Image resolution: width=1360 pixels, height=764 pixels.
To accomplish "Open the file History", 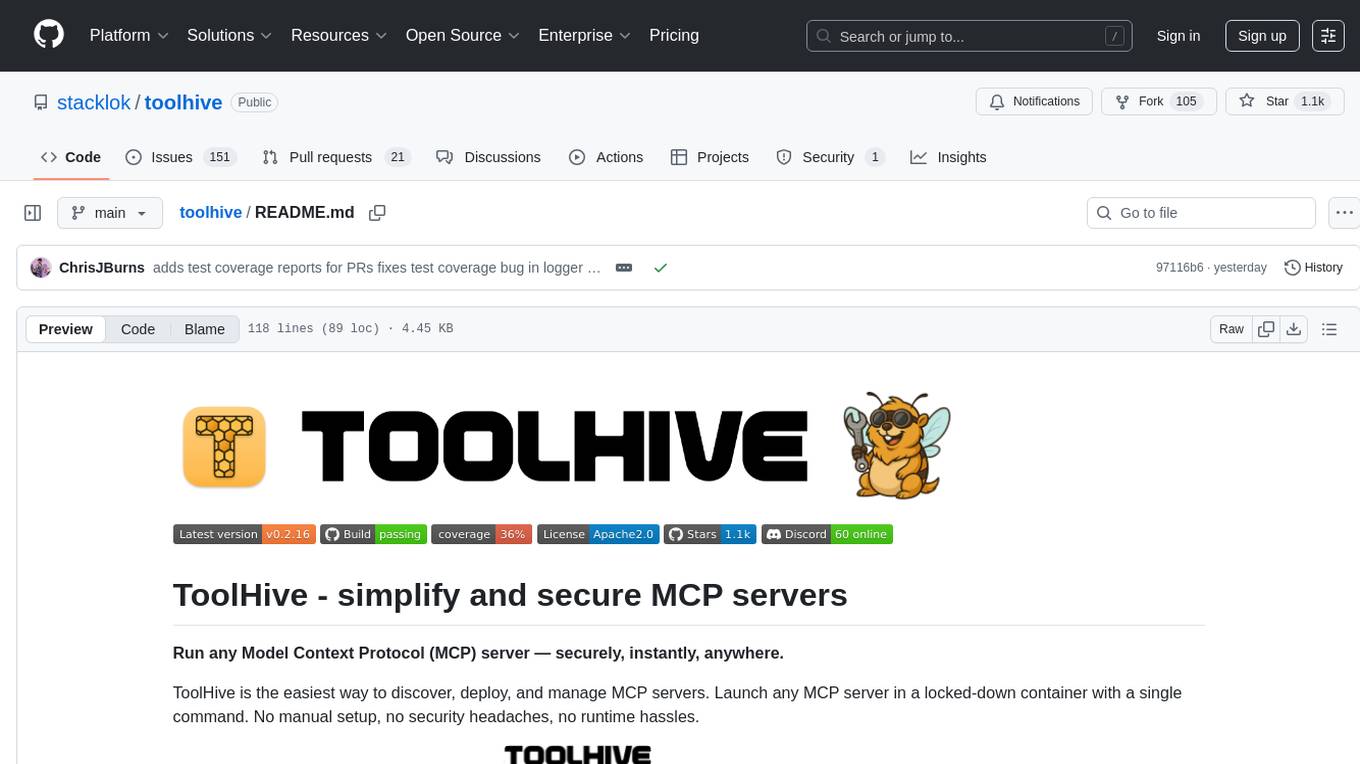I will (x=1313, y=268).
